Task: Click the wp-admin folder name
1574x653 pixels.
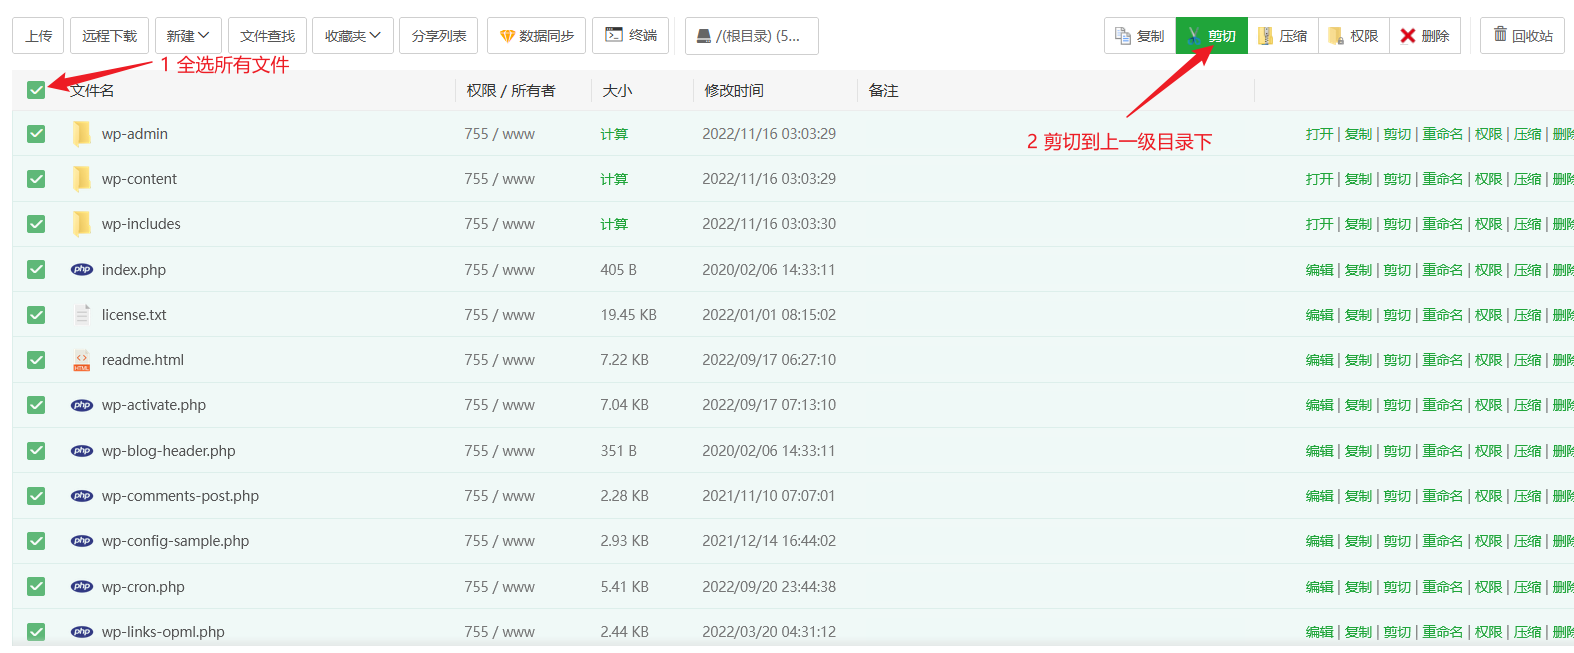Action: pyautogui.click(x=135, y=134)
